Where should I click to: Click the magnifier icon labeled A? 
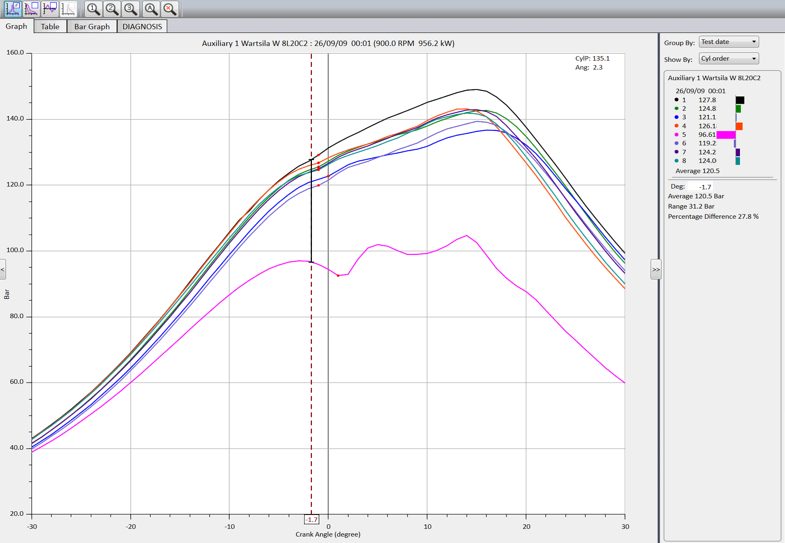pos(151,9)
